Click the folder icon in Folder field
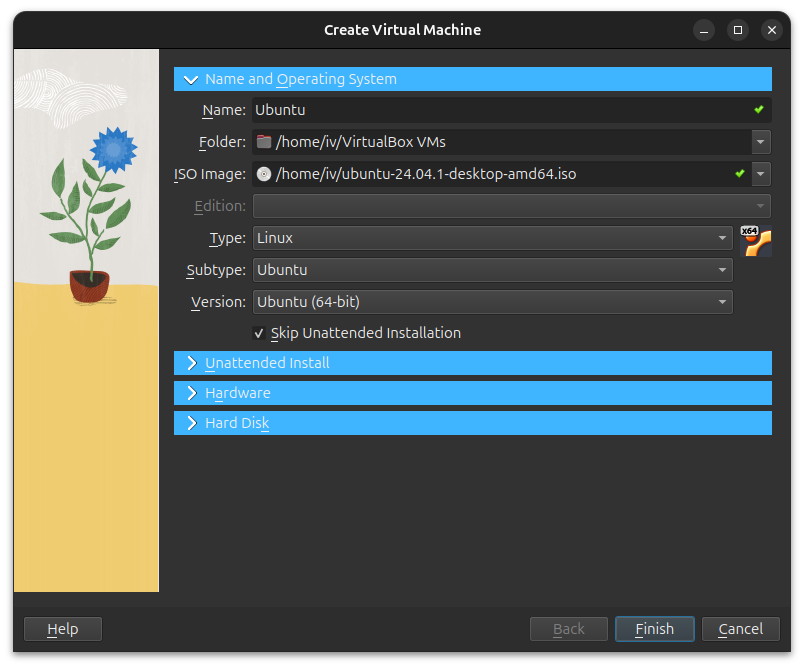The image size is (804, 668). (x=264, y=141)
